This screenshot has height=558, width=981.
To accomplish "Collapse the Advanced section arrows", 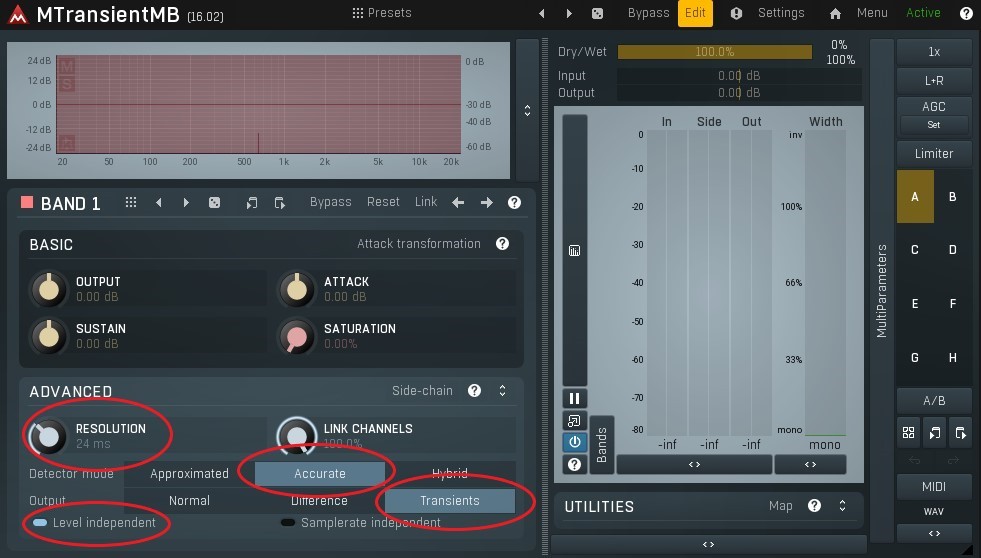I will 502,391.
